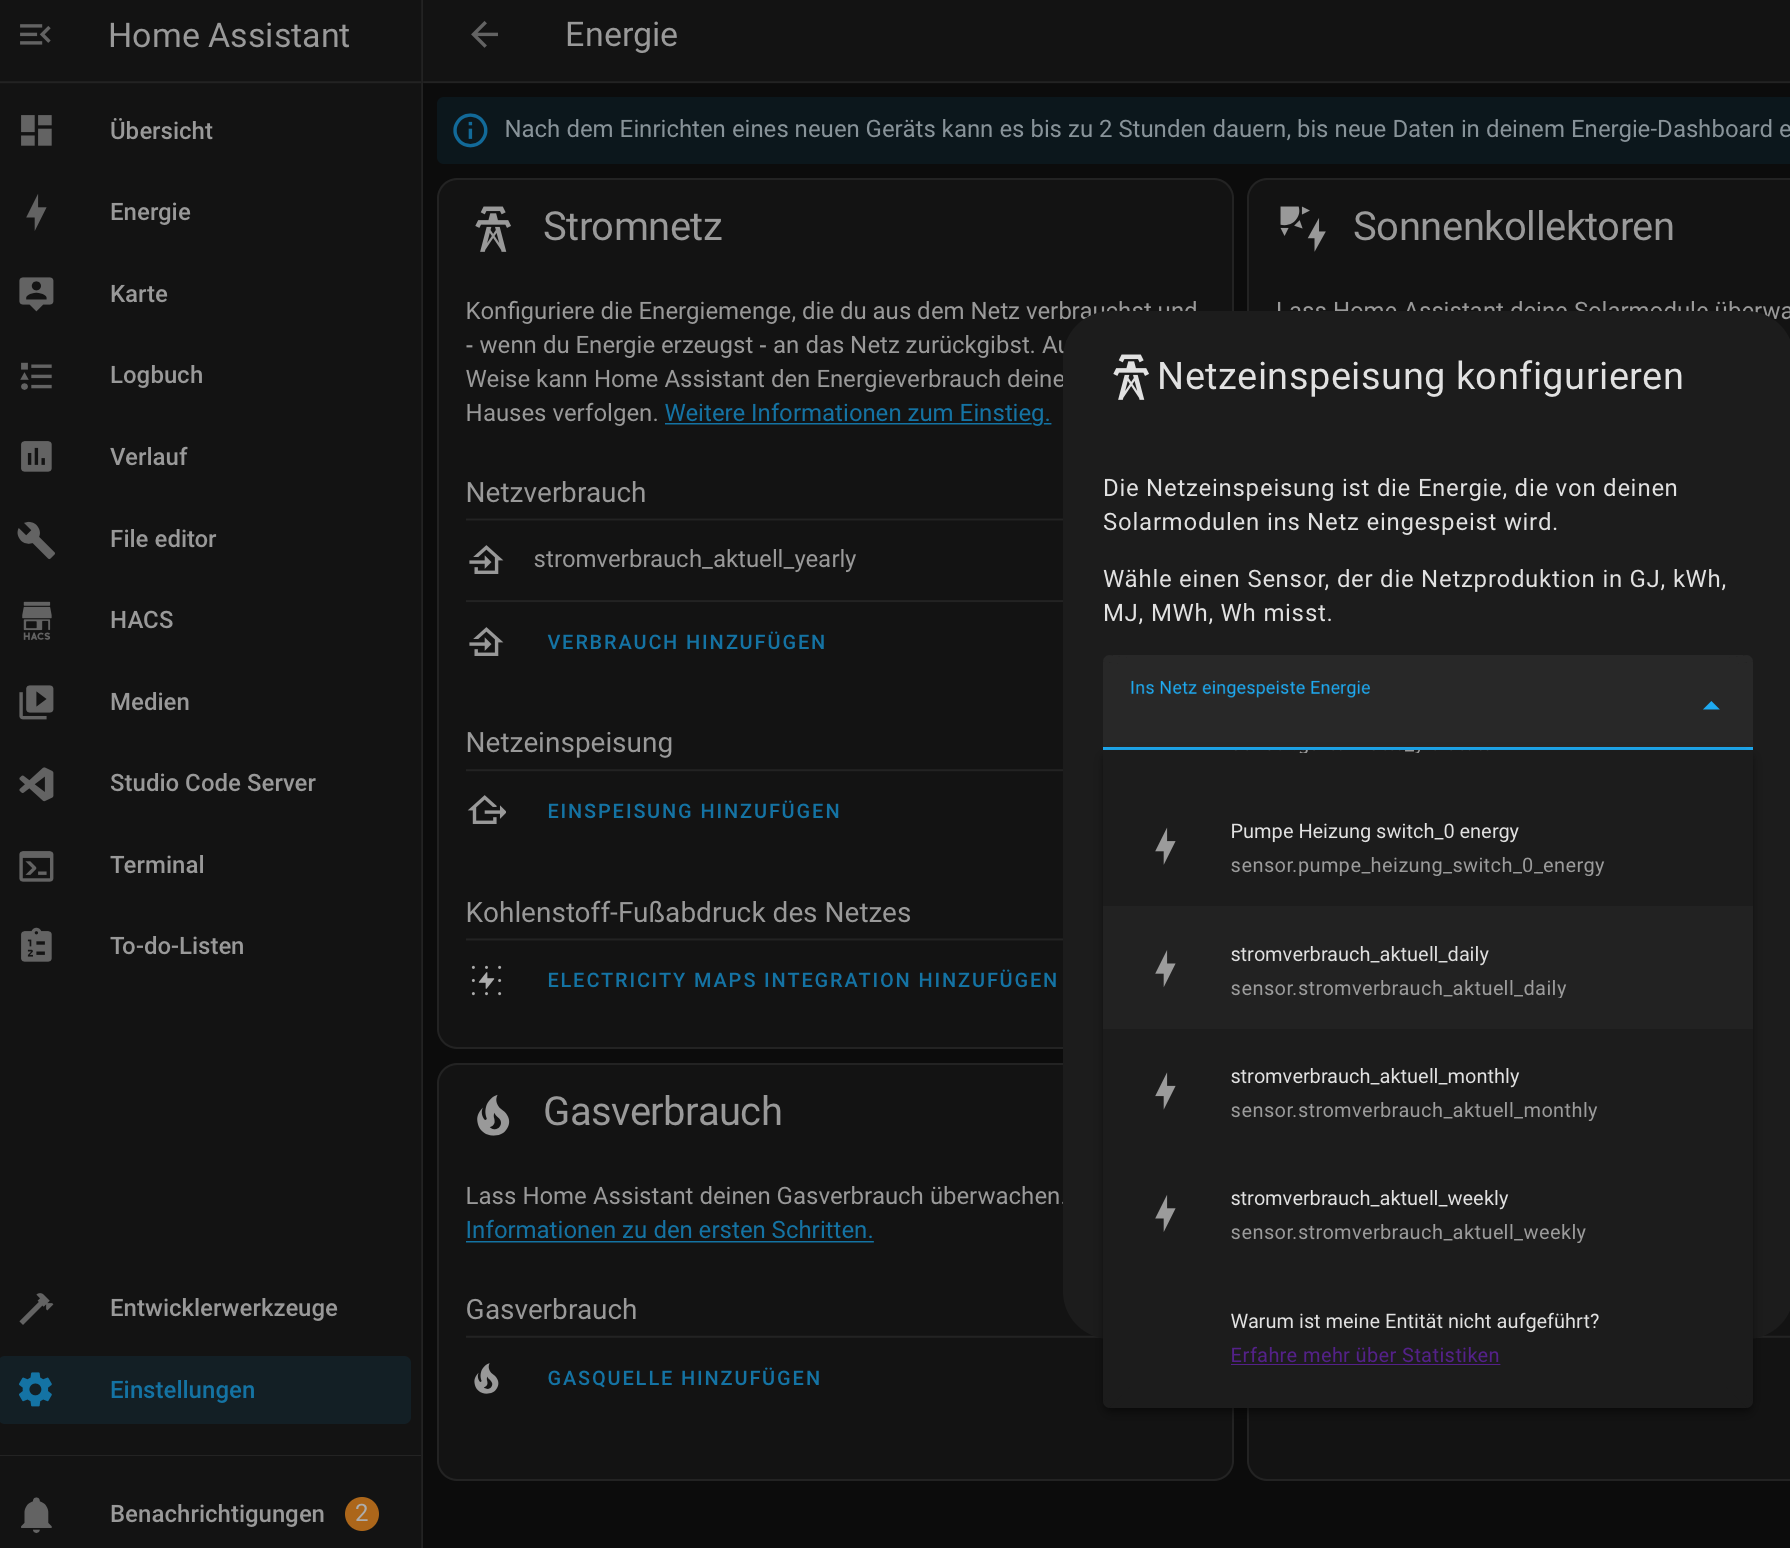
Task: Click the HACS store icon
Action: pyautogui.click(x=36, y=620)
